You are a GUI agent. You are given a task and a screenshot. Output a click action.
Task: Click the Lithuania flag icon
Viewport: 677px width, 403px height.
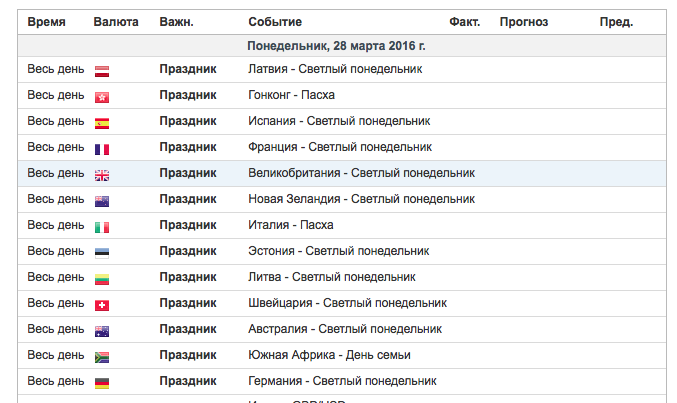(x=102, y=279)
